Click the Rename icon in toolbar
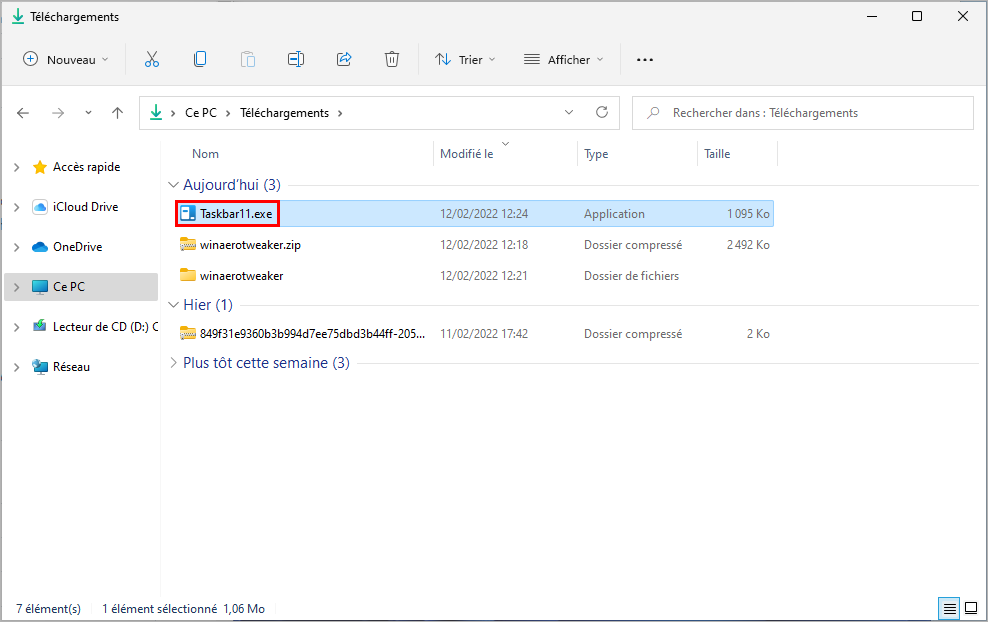Image resolution: width=988 pixels, height=622 pixels. (296, 59)
